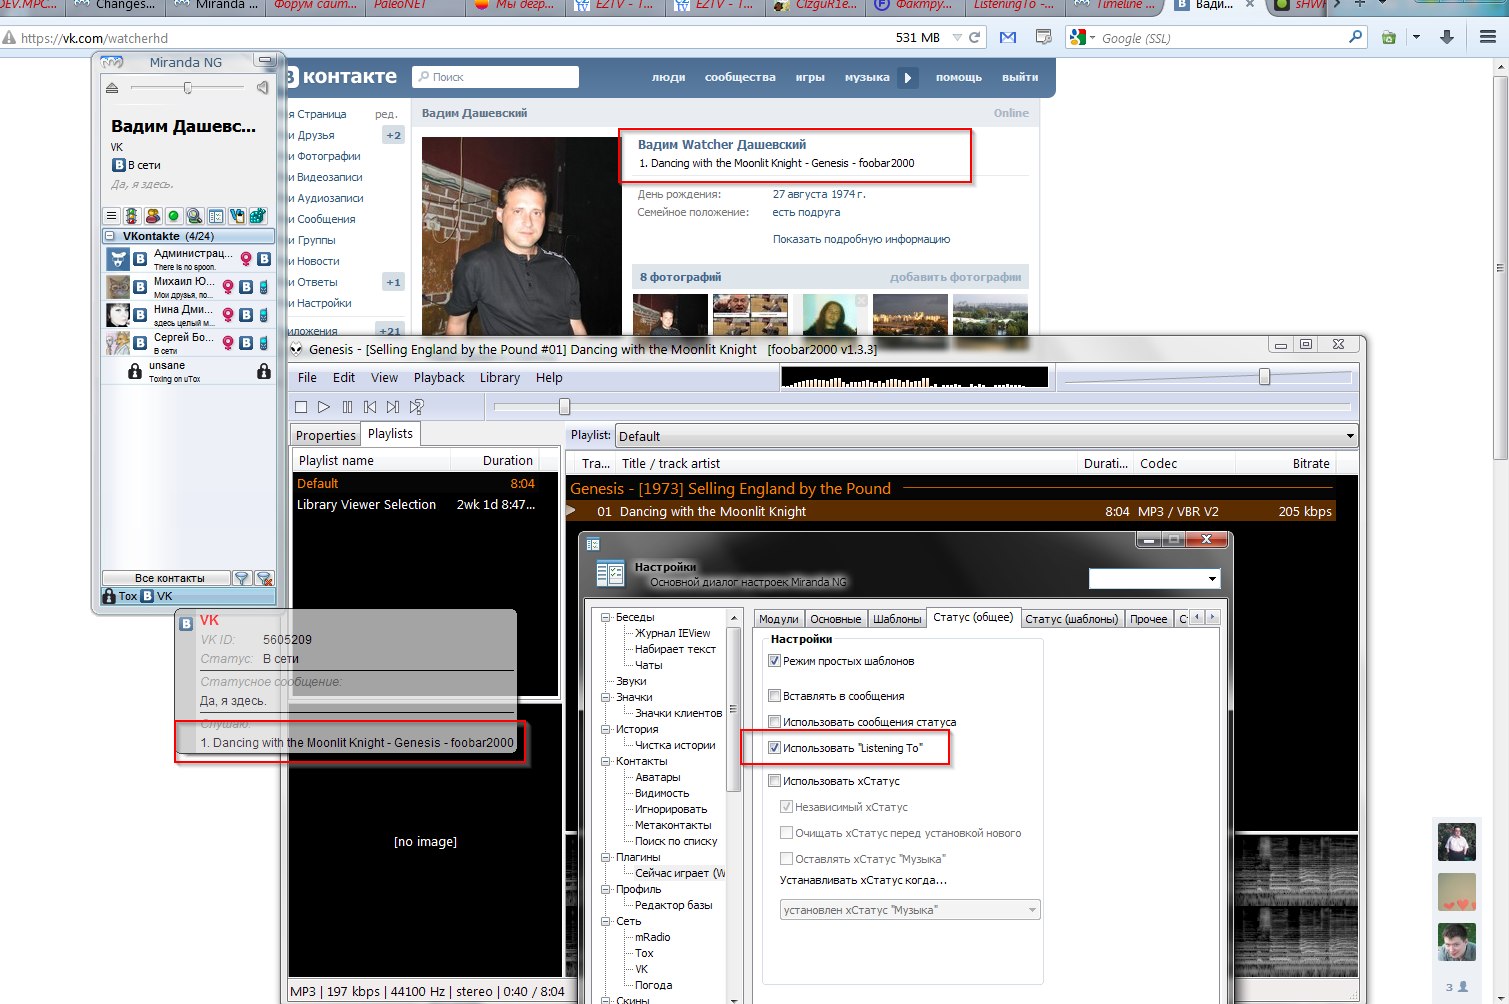Collapse the Контакты tree node
The height and width of the screenshot is (1004, 1509).
[x=606, y=761]
